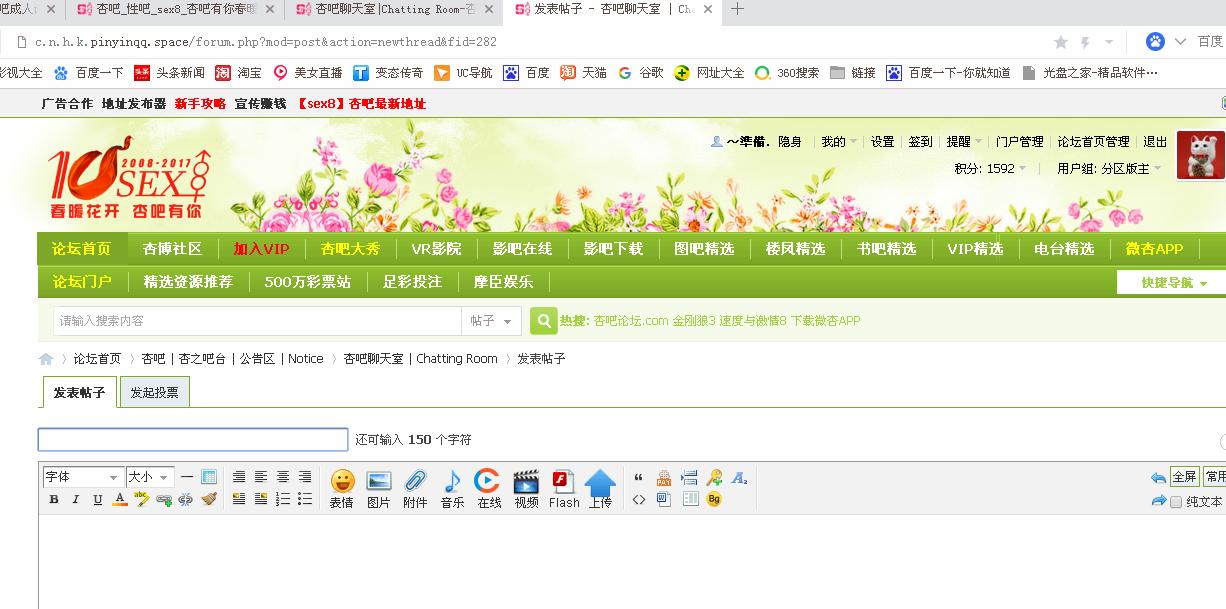Apply underline formatting
This screenshot has width=1226, height=609.
(x=97, y=499)
